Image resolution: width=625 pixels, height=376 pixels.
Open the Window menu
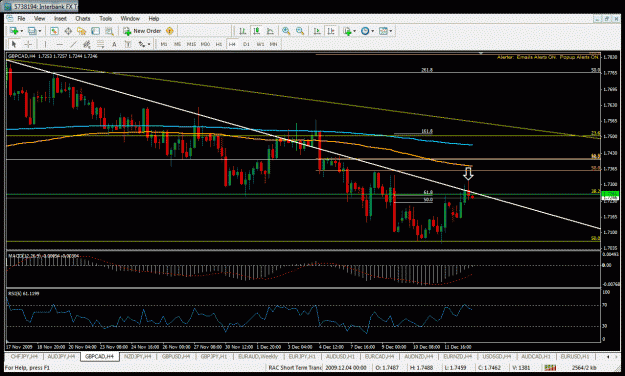point(130,18)
